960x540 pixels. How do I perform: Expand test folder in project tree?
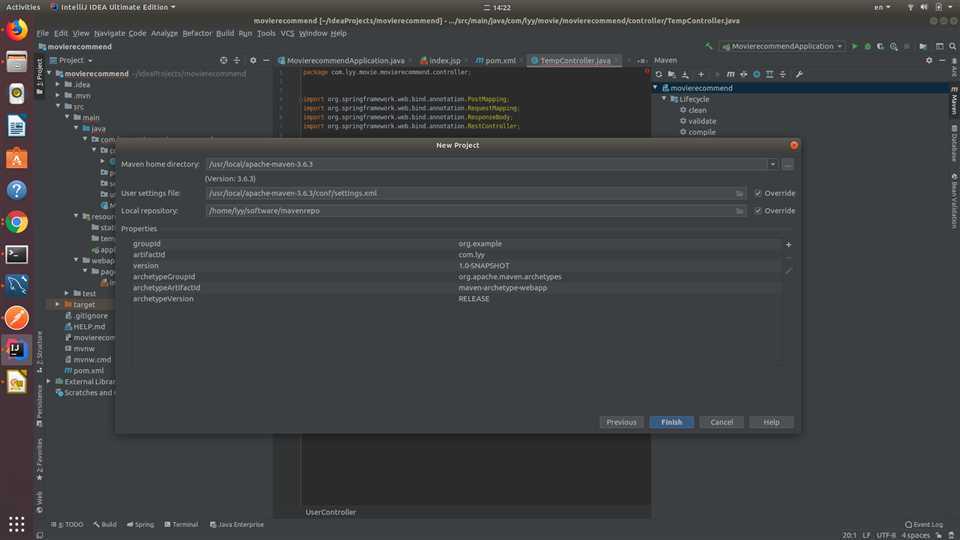tap(67, 293)
